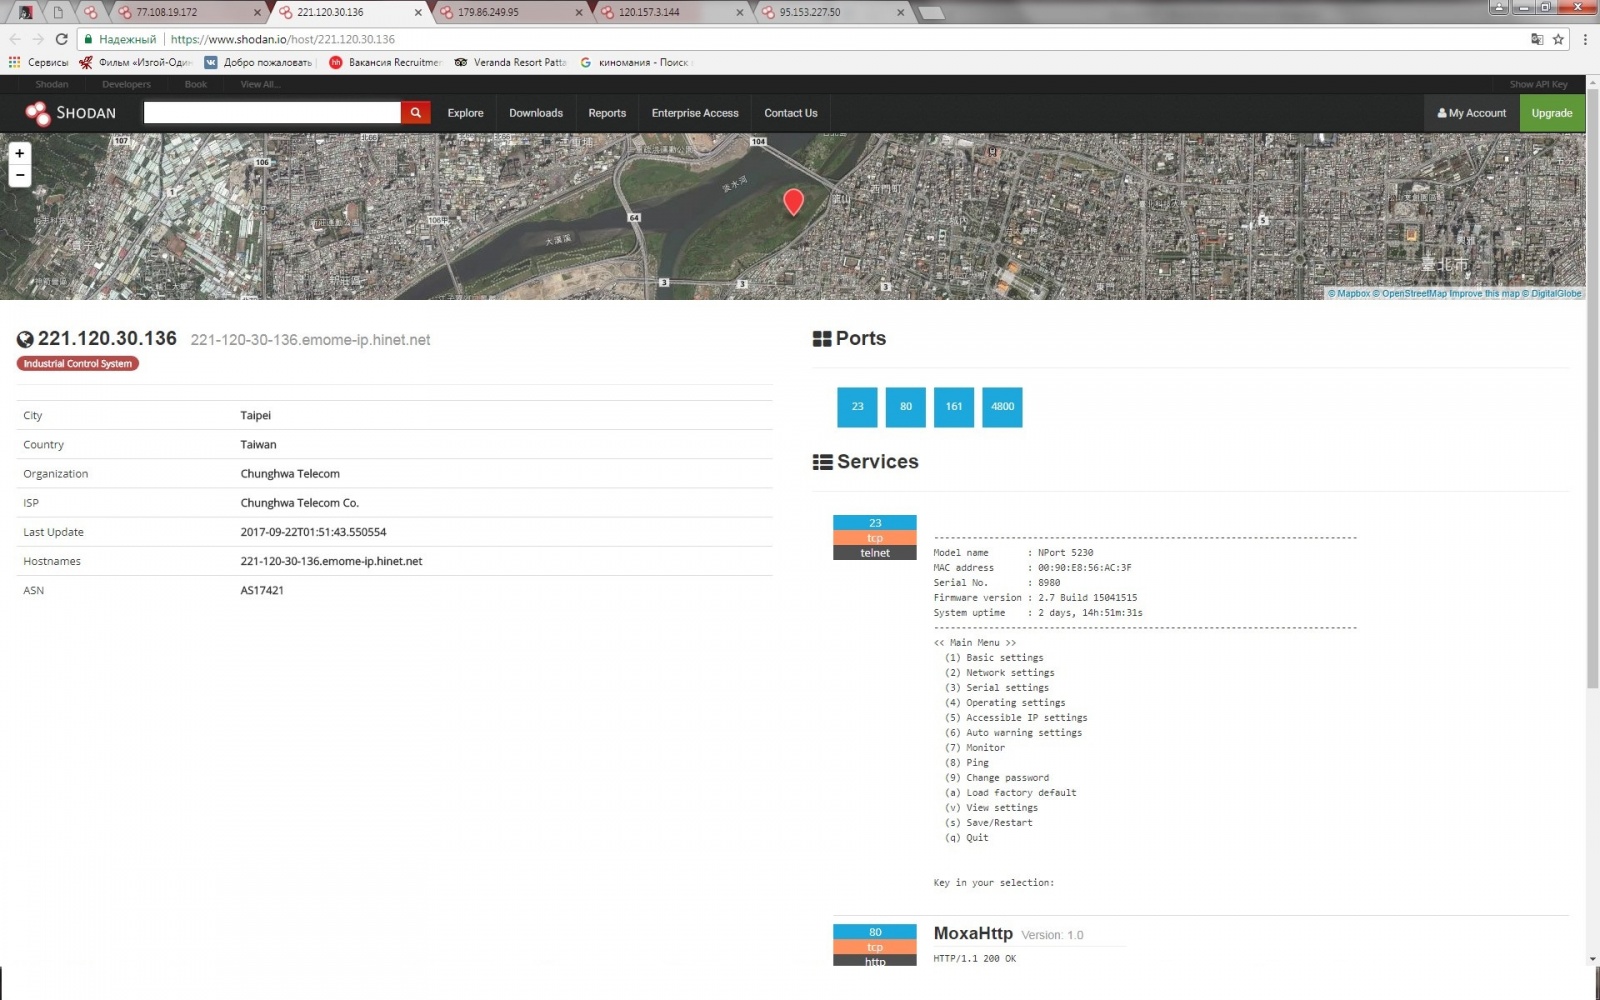Click the MoxaHttp service title
This screenshot has width=1600, height=1000.
pos(973,933)
